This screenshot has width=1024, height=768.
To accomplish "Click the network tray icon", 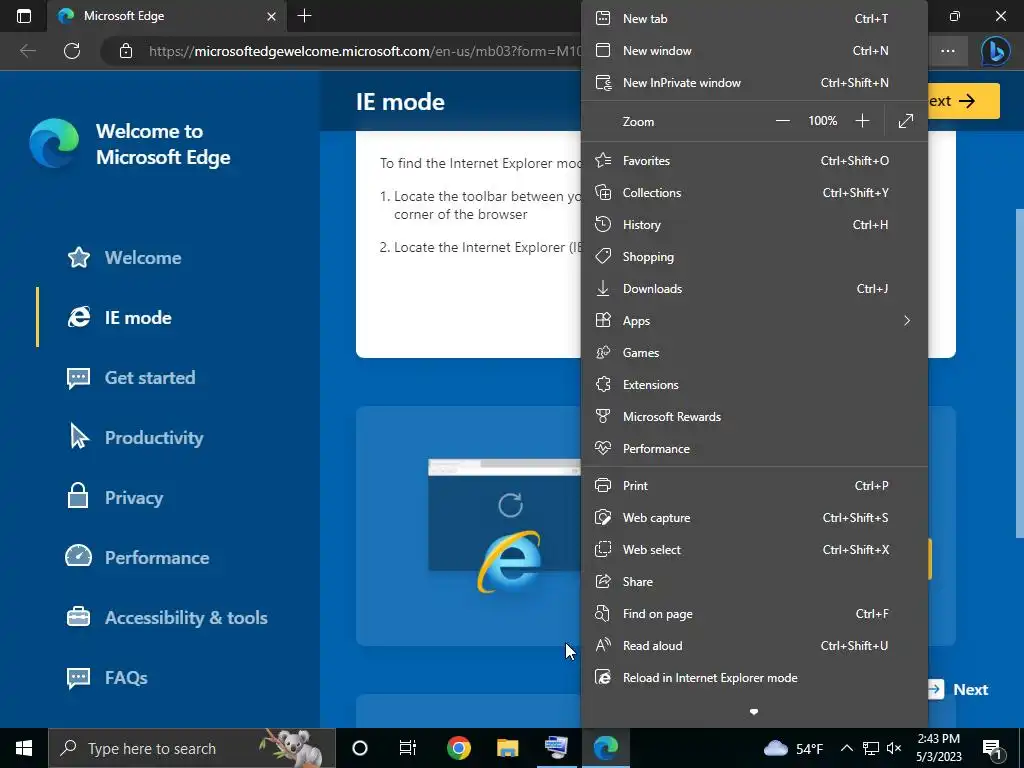I will 871,748.
